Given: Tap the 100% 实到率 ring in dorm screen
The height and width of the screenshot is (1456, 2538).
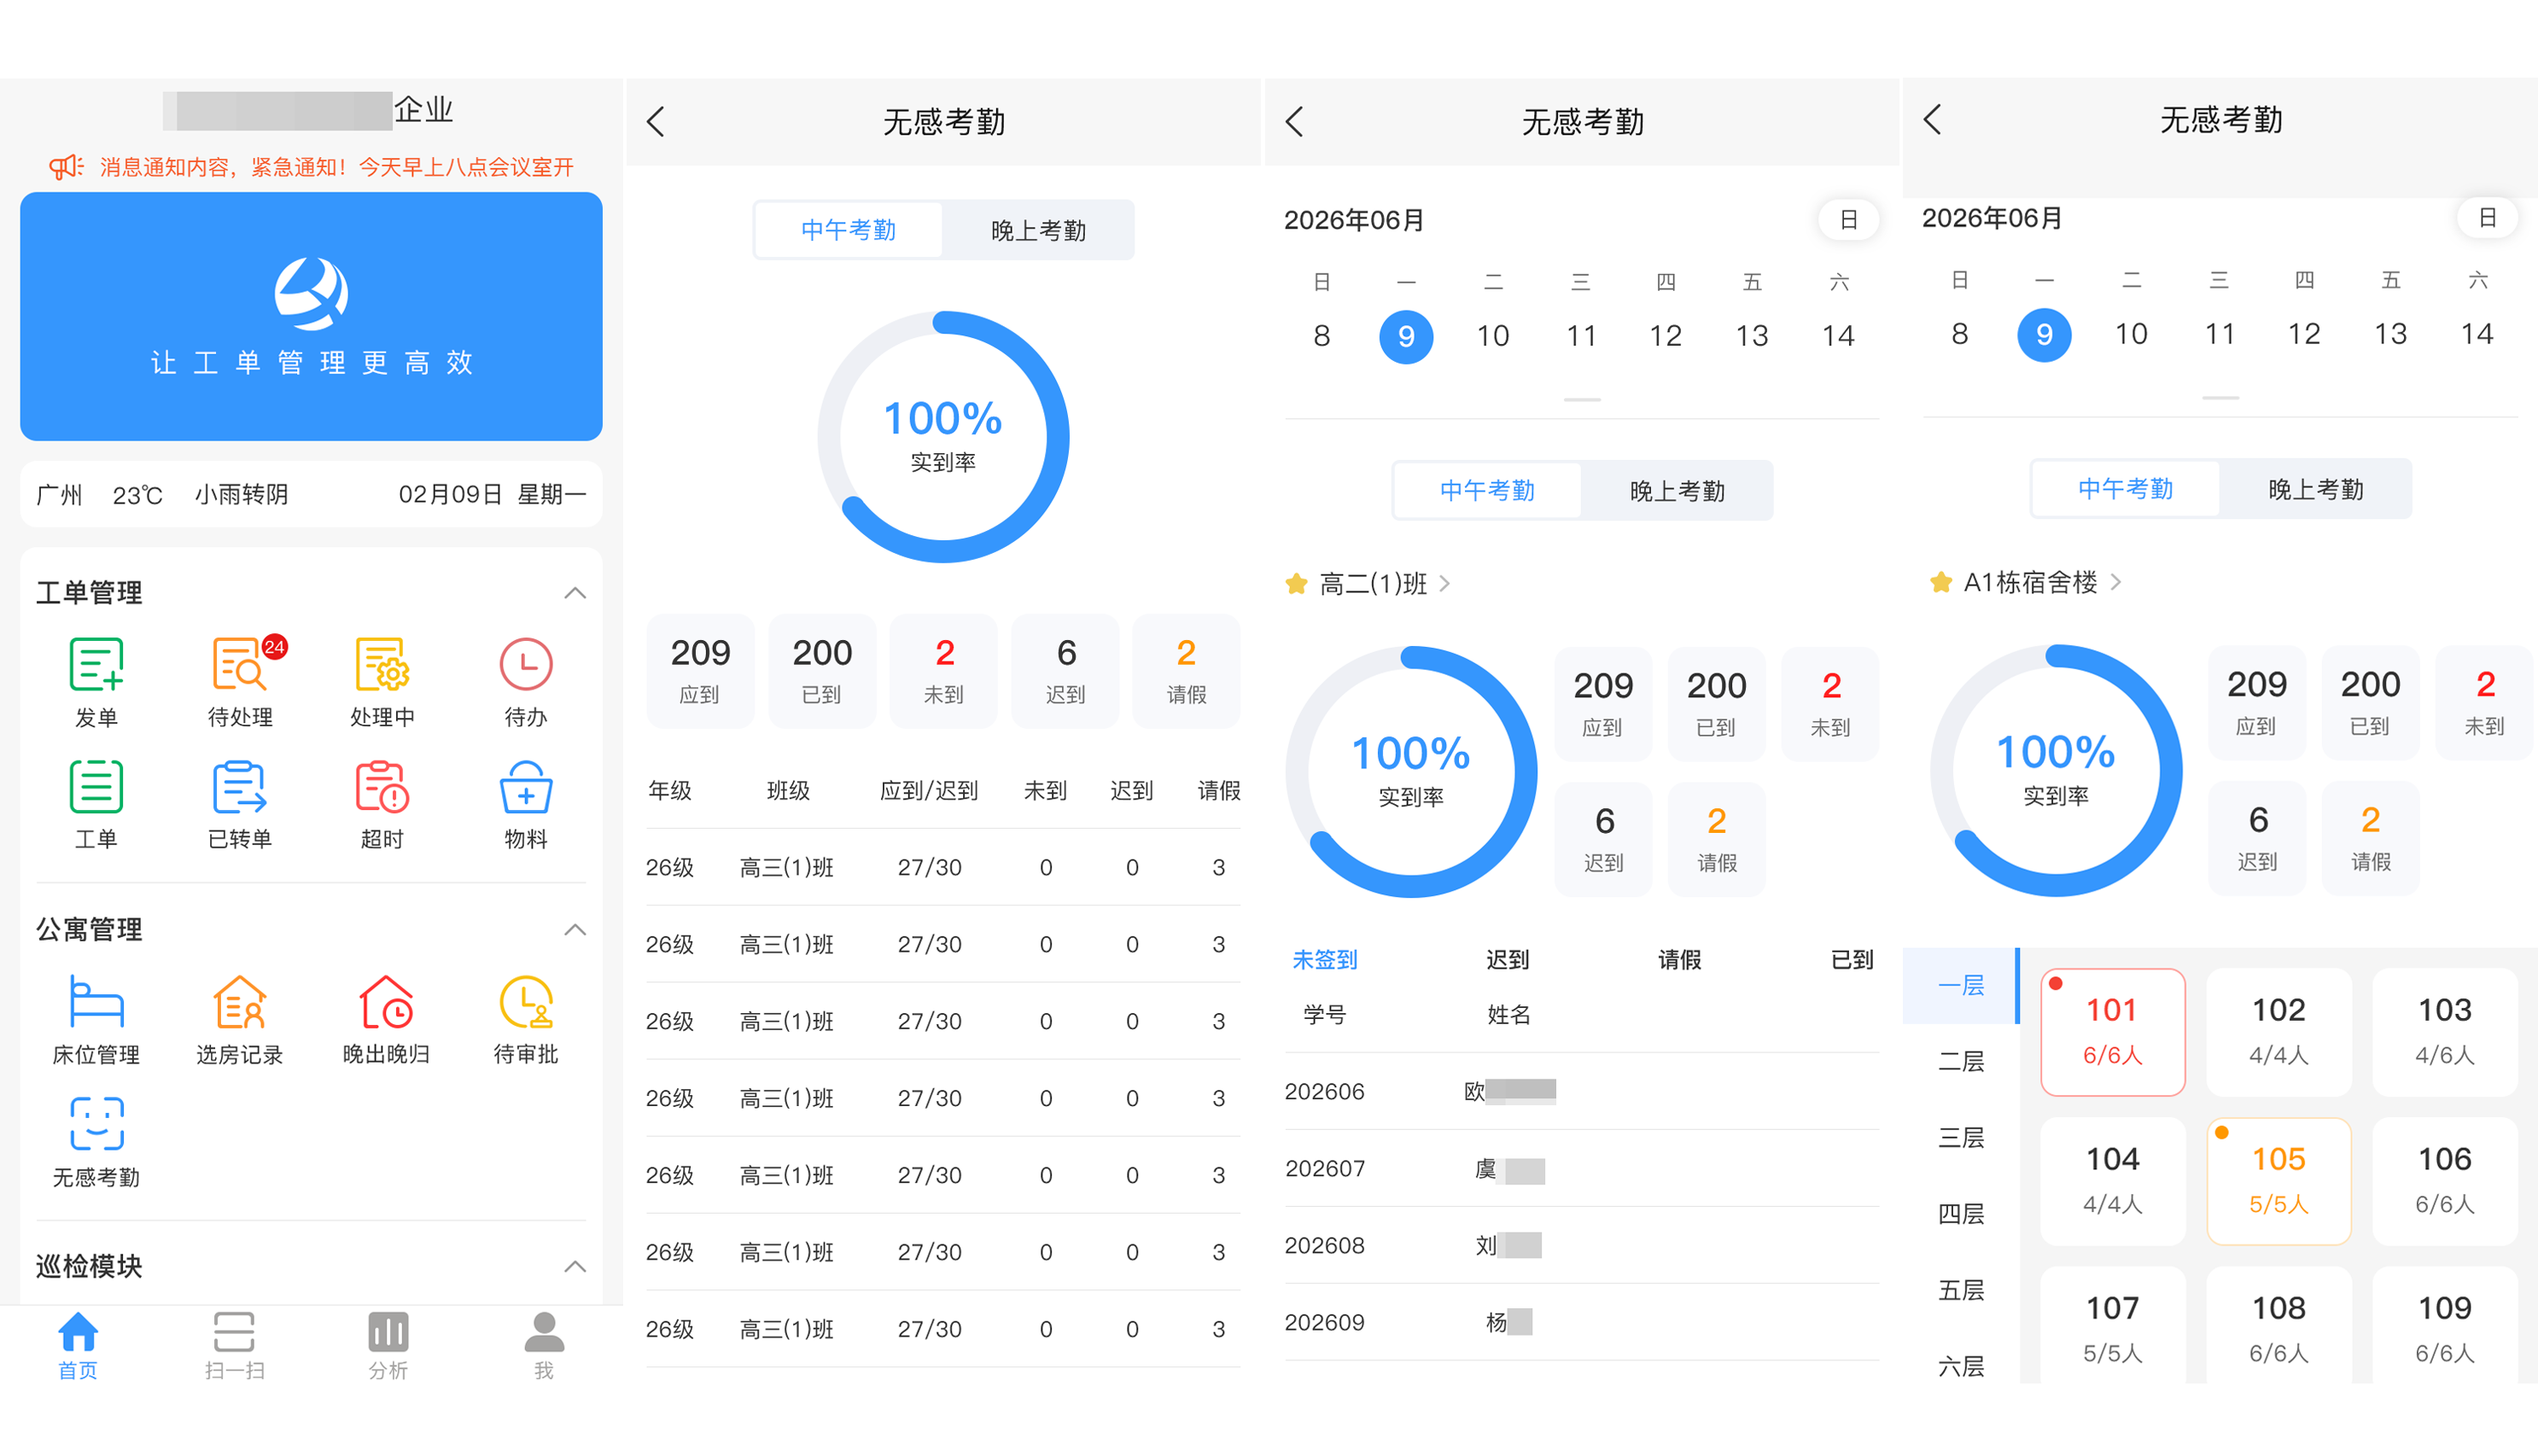Looking at the screenshot, I should click(x=2056, y=770).
